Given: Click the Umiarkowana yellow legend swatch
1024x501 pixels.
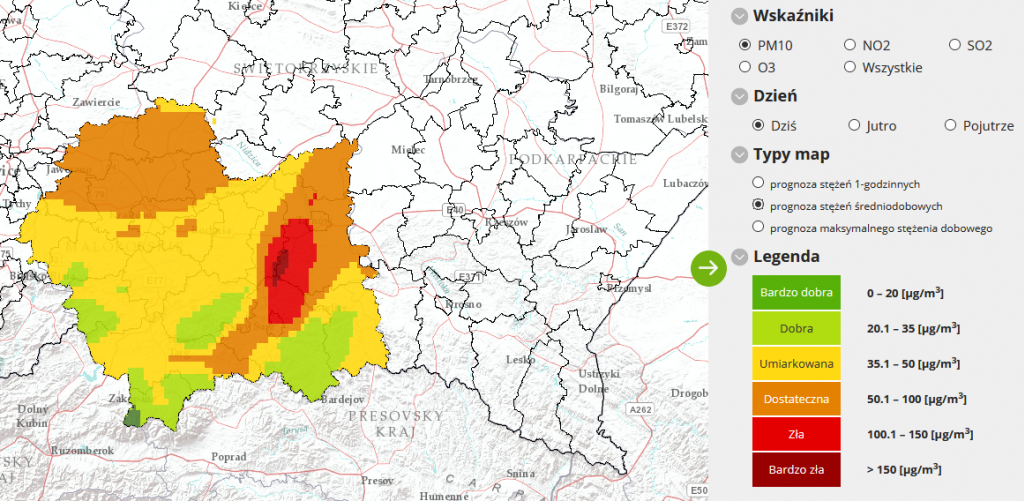Looking at the screenshot, I should coord(796,364).
